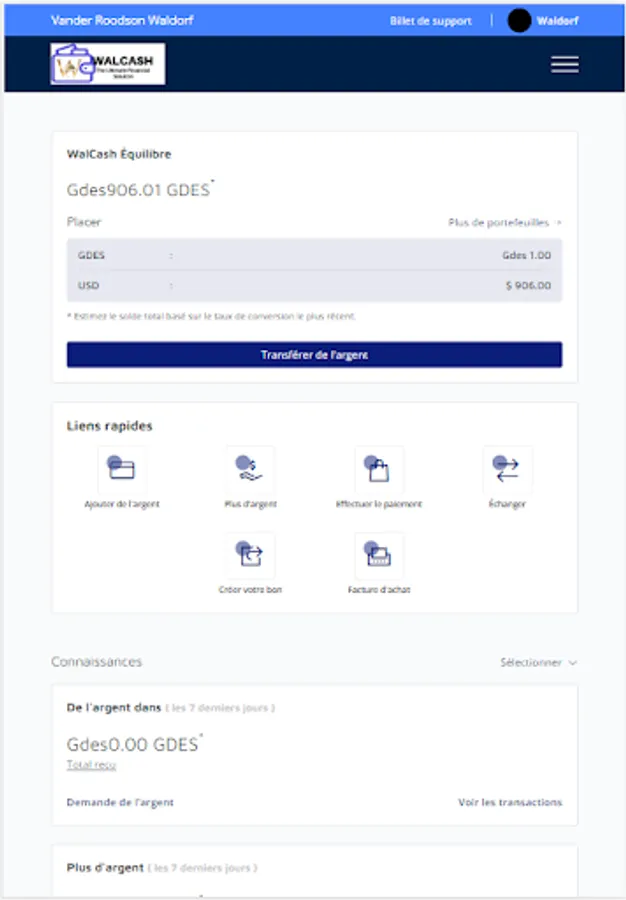
Task: Open Voir les transactions link
Action: [x=510, y=802]
